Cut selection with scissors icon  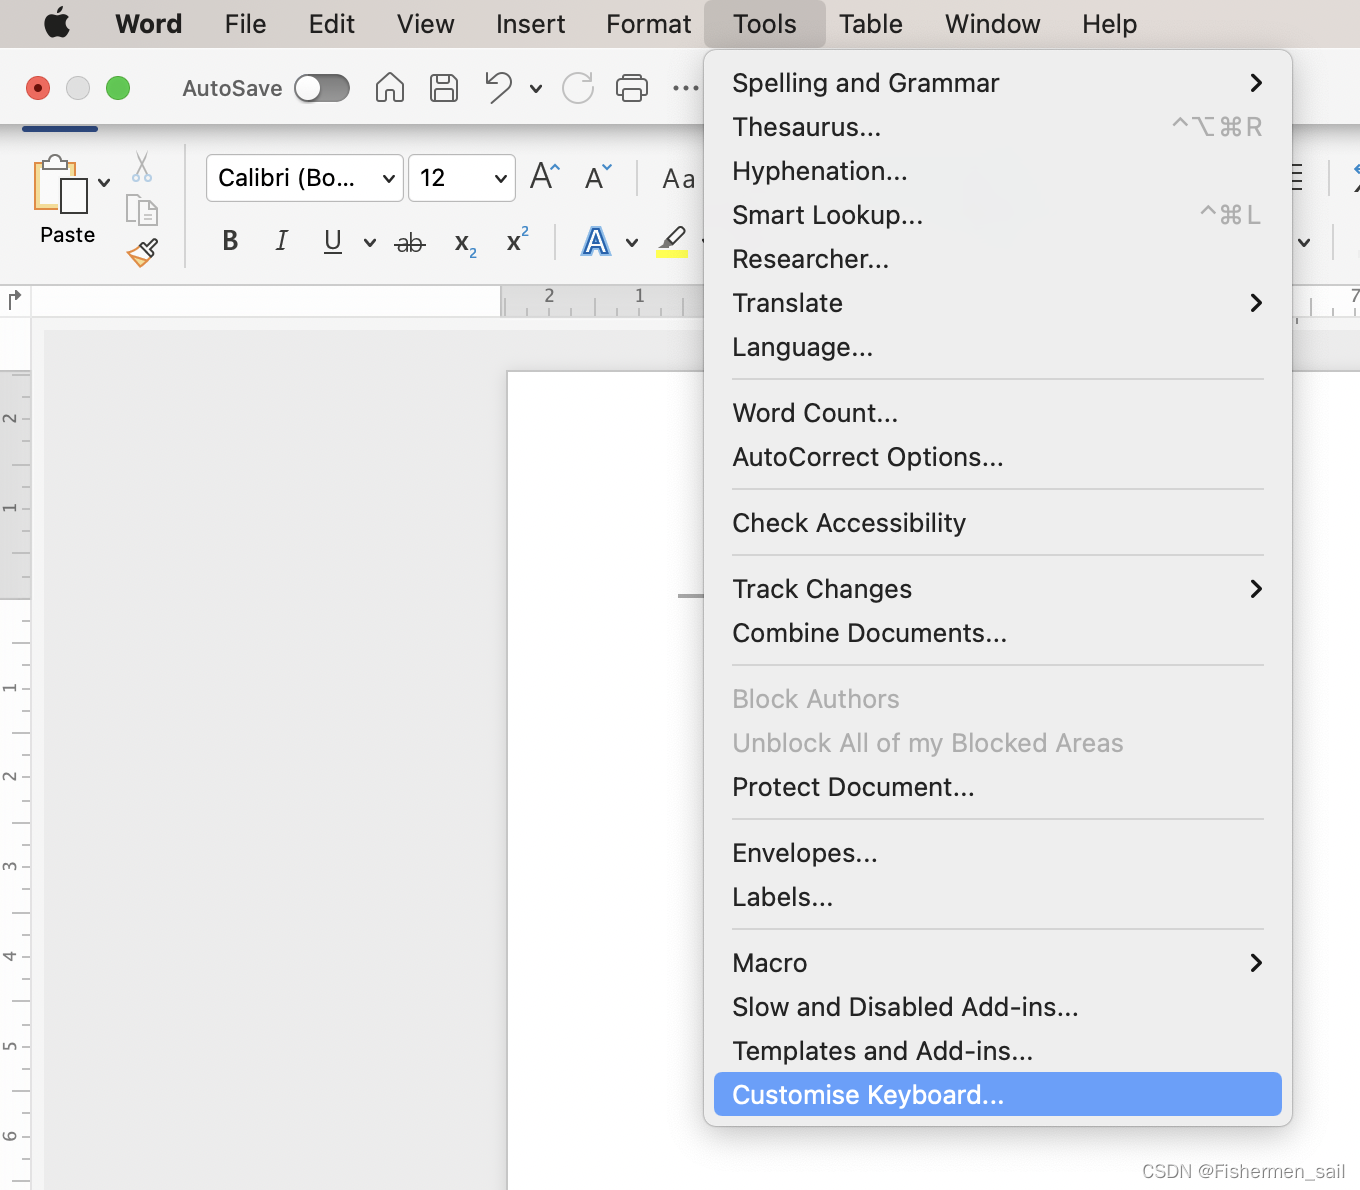coord(142,166)
